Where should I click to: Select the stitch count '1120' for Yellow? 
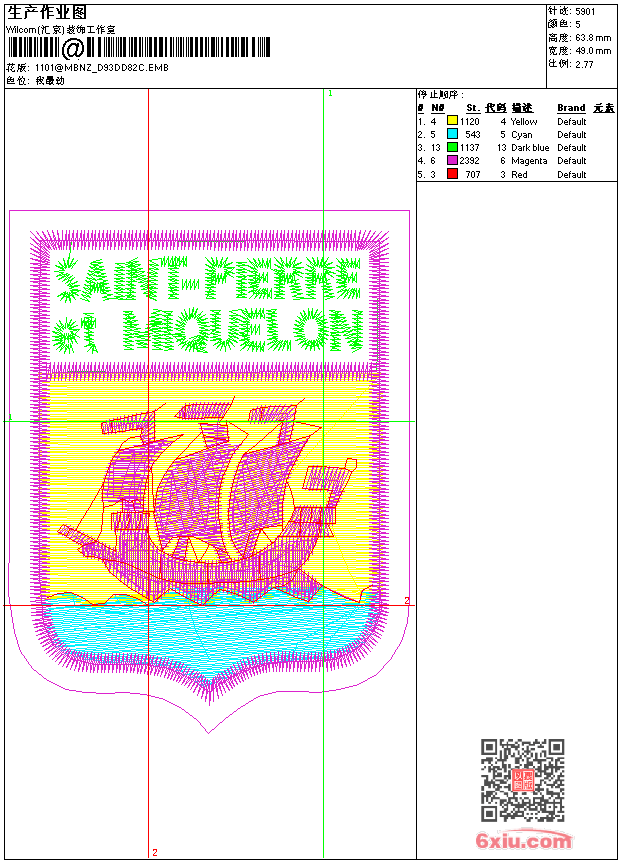pyautogui.click(x=470, y=122)
